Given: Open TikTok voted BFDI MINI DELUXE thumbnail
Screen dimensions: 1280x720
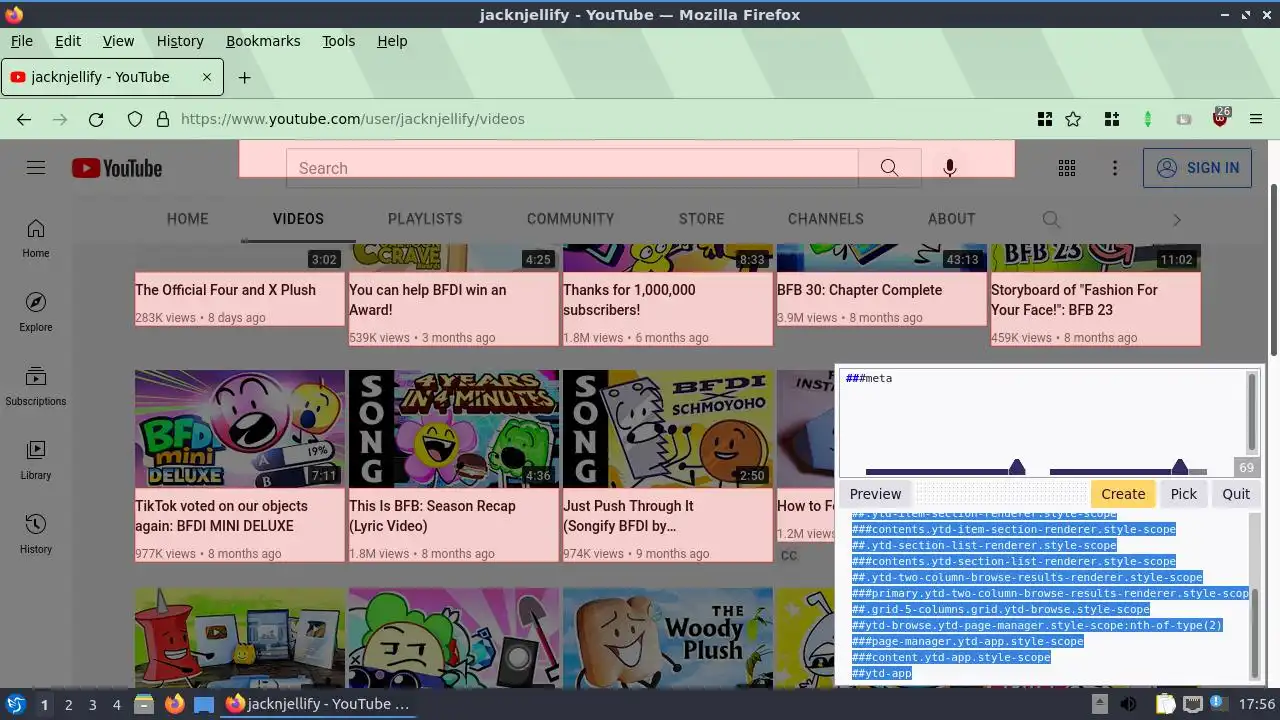Looking at the screenshot, I should pyautogui.click(x=240, y=429).
